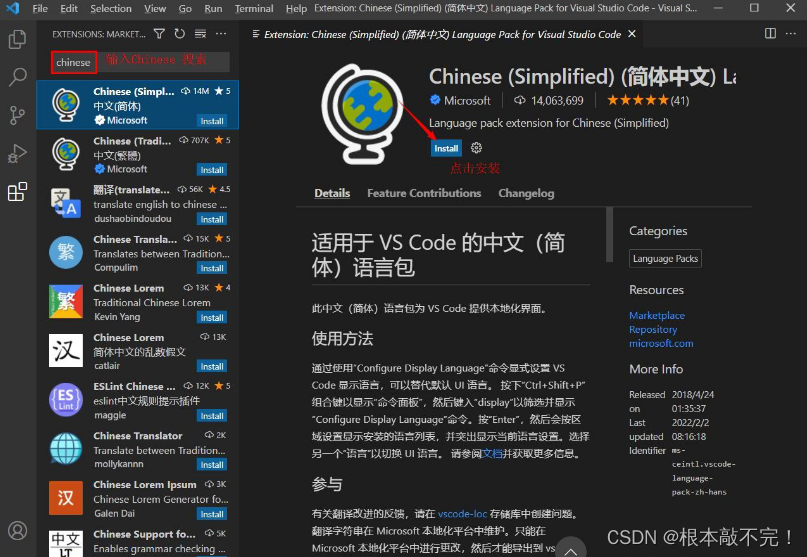Click the details pane vertical scrollbar
The image size is (807, 557).
(x=609, y=235)
